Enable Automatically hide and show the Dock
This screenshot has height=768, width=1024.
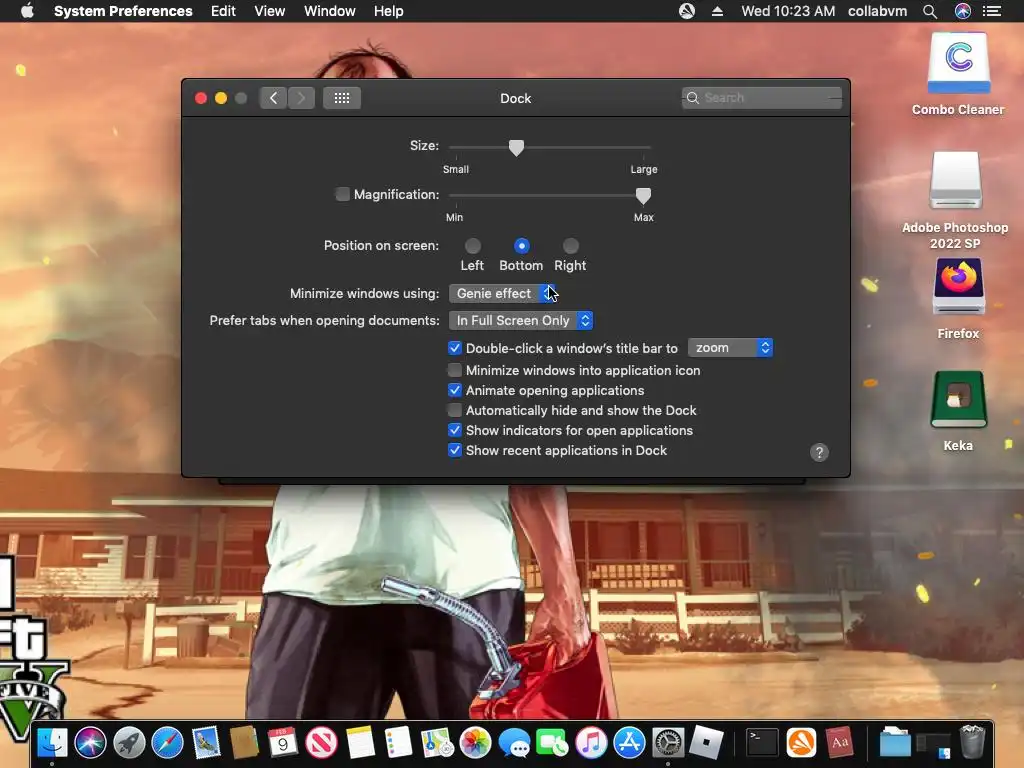[455, 410]
